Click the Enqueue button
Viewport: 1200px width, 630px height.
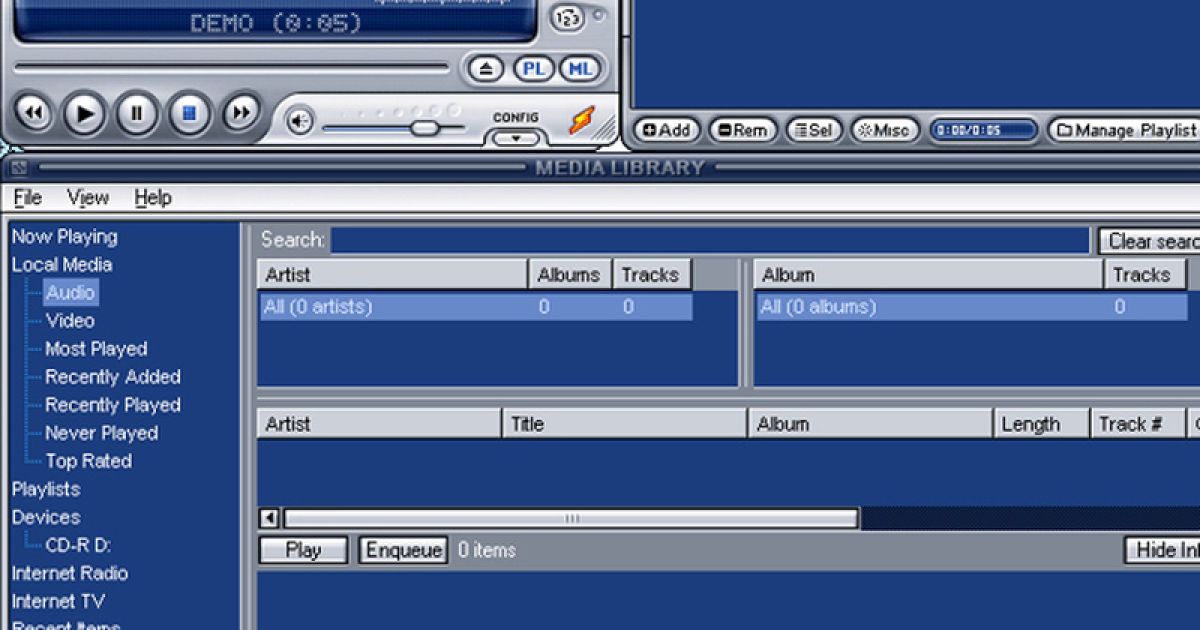403,550
